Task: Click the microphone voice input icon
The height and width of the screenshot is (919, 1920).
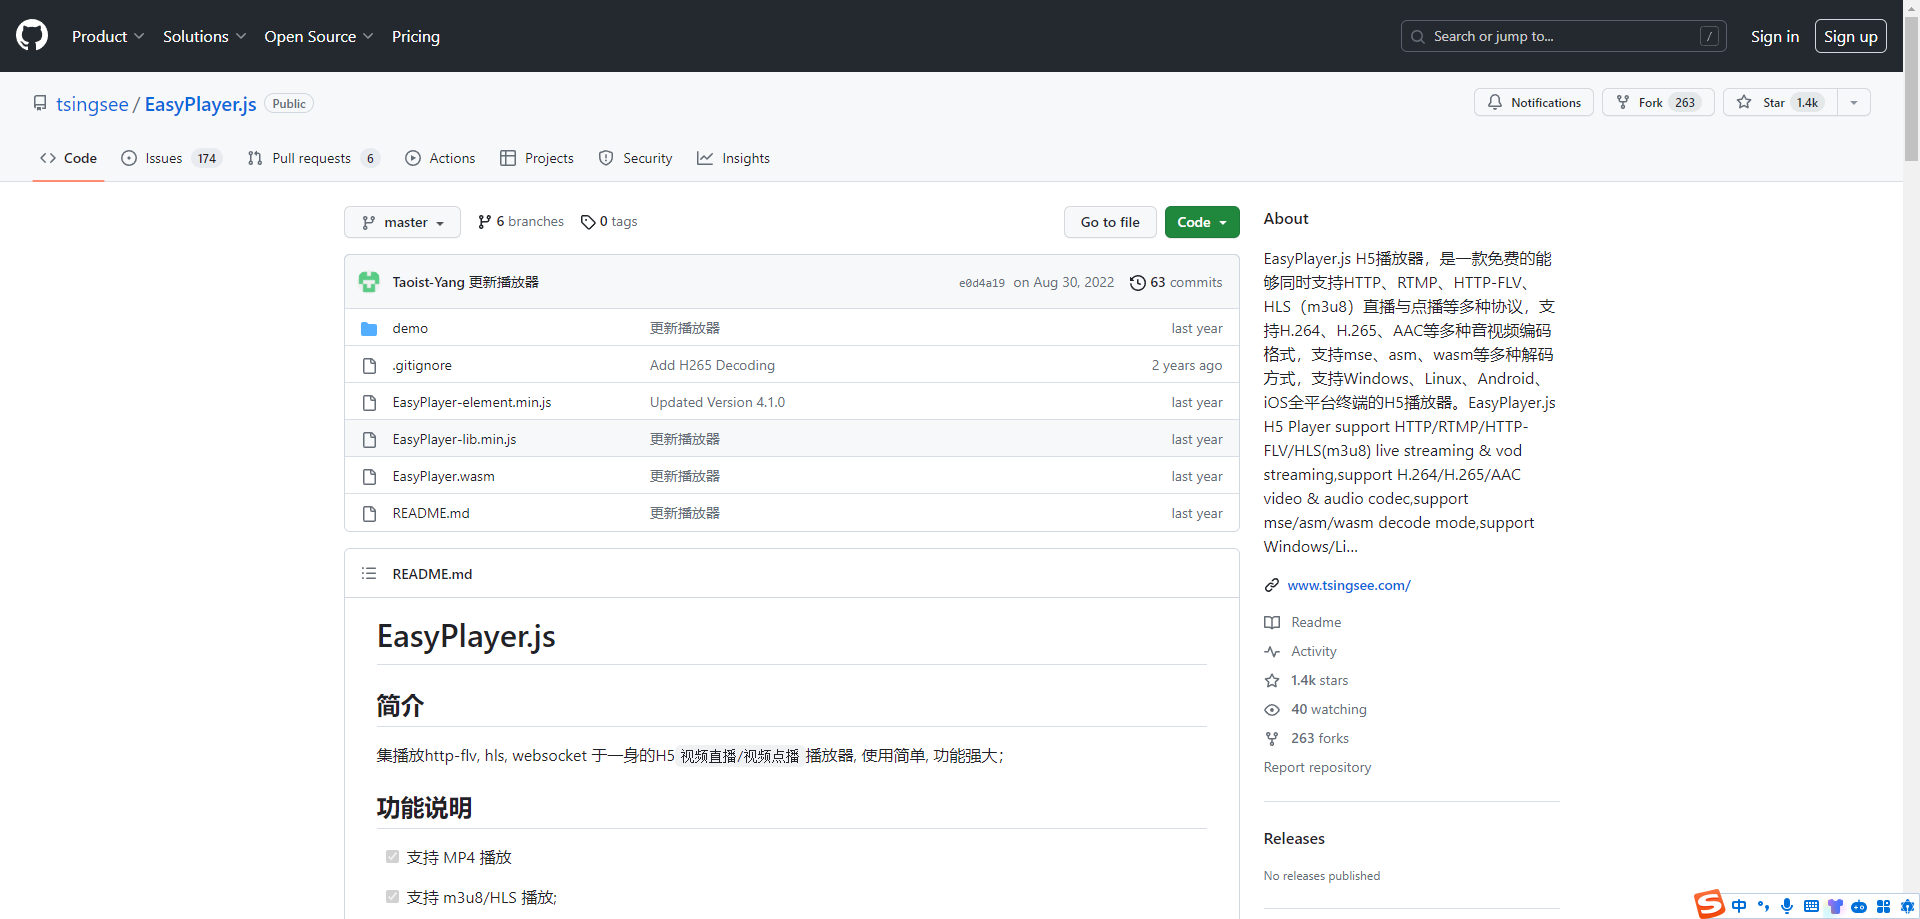Action: click(1787, 906)
